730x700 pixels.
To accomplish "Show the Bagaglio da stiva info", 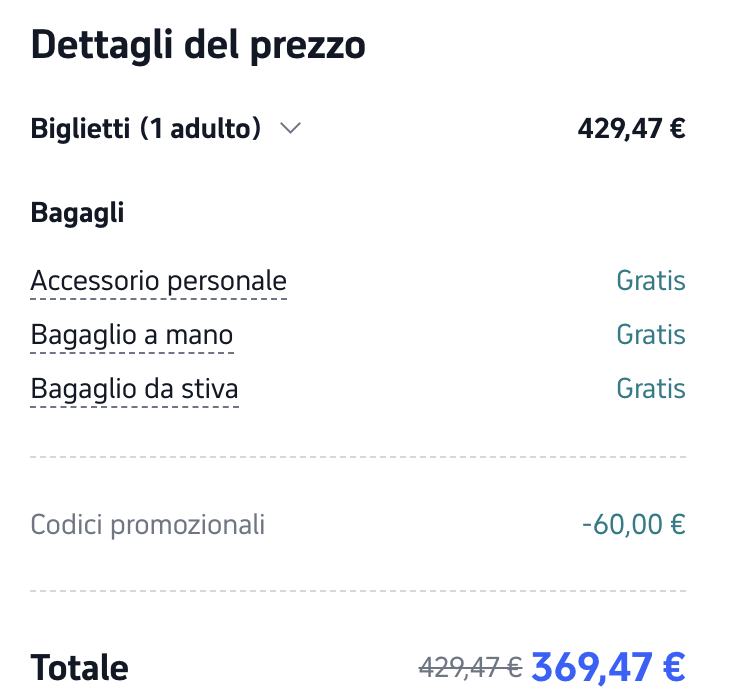I will 135,389.
